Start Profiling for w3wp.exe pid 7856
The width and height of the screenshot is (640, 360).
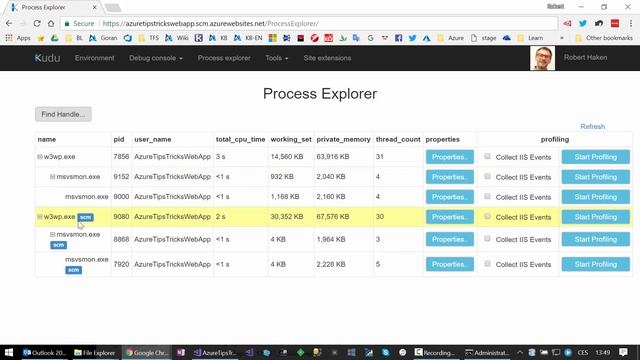596,157
